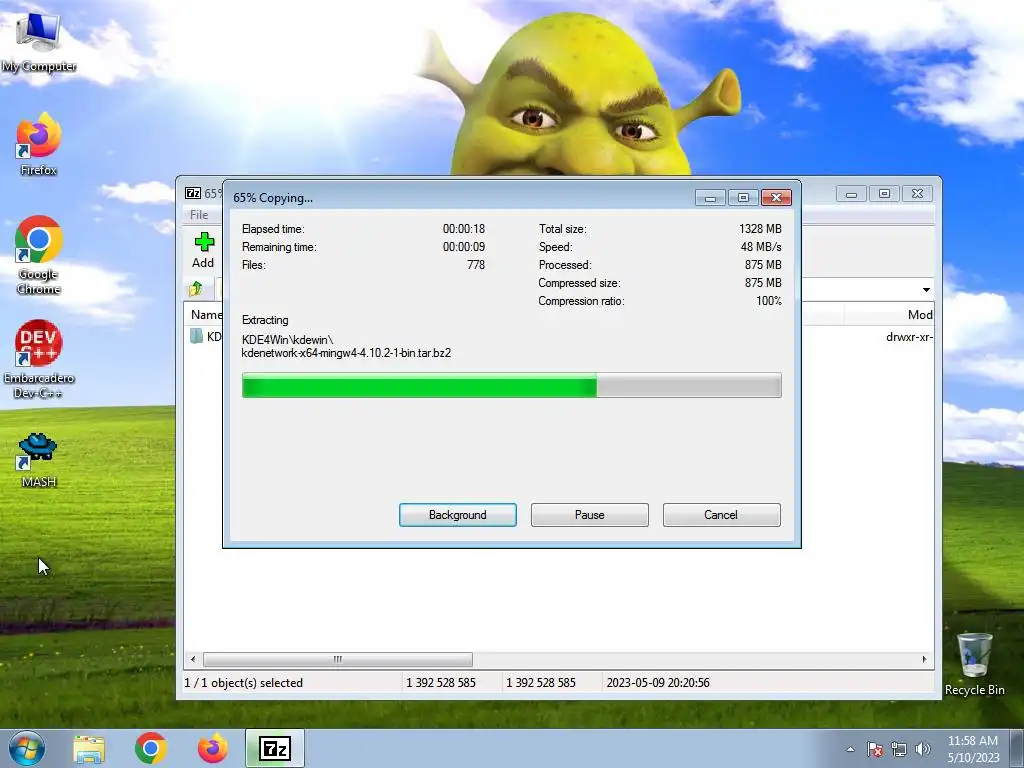1024x768 pixels.
Task: Maximize the 7-Zip file manager window
Action: (884, 193)
